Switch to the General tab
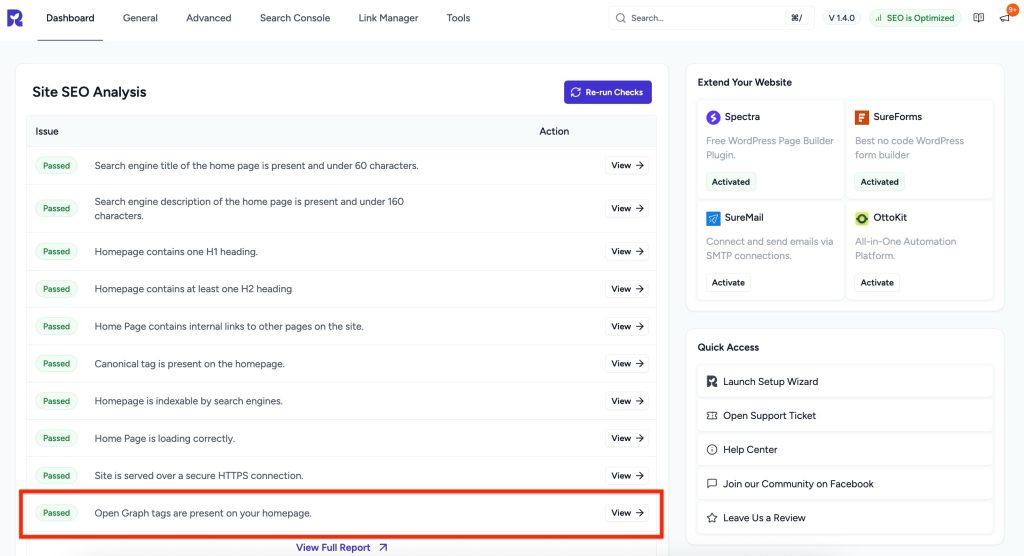 point(140,18)
